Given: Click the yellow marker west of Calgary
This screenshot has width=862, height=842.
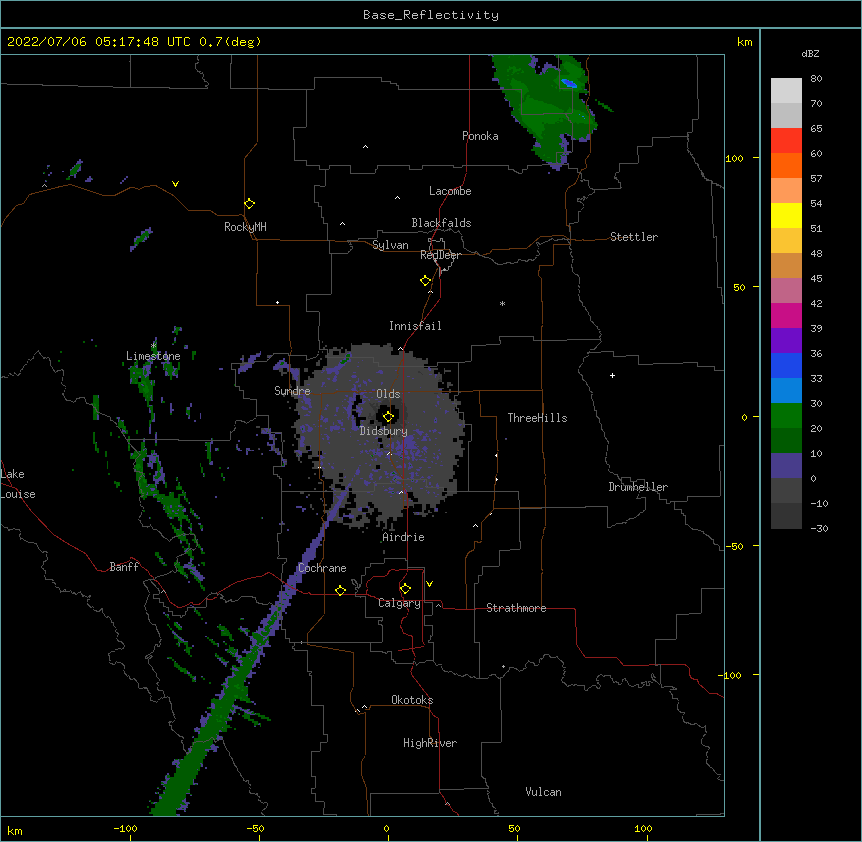Looking at the screenshot, I should point(340,590).
